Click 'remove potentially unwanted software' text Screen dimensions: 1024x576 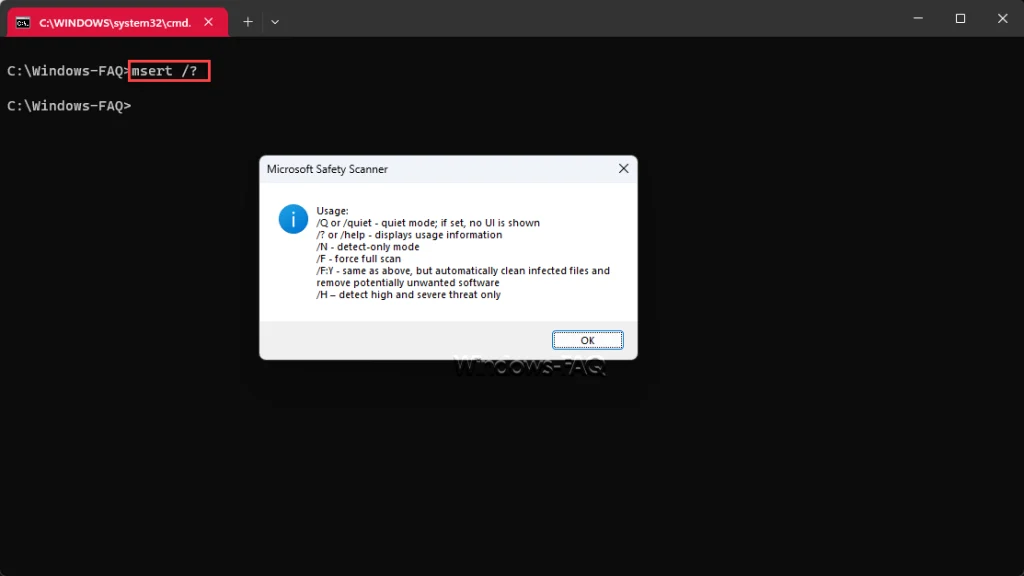click(x=408, y=283)
